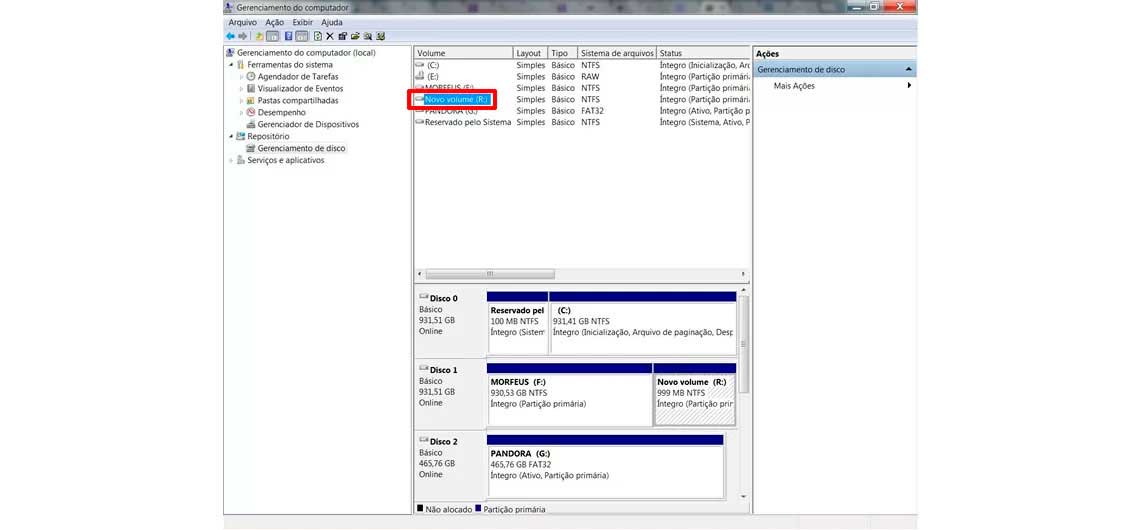This screenshot has width=1140, height=530.
Task: Open the Ajuda menu
Action: pos(332,23)
